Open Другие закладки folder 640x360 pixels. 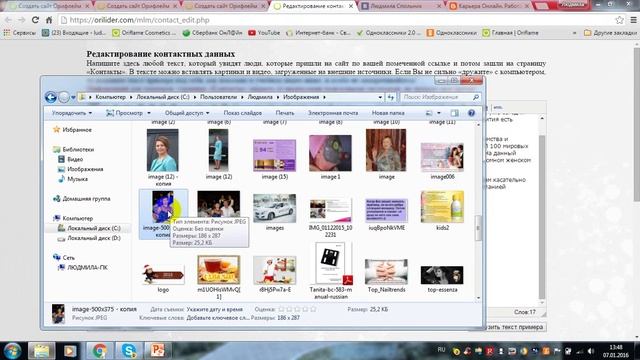(x=611, y=33)
